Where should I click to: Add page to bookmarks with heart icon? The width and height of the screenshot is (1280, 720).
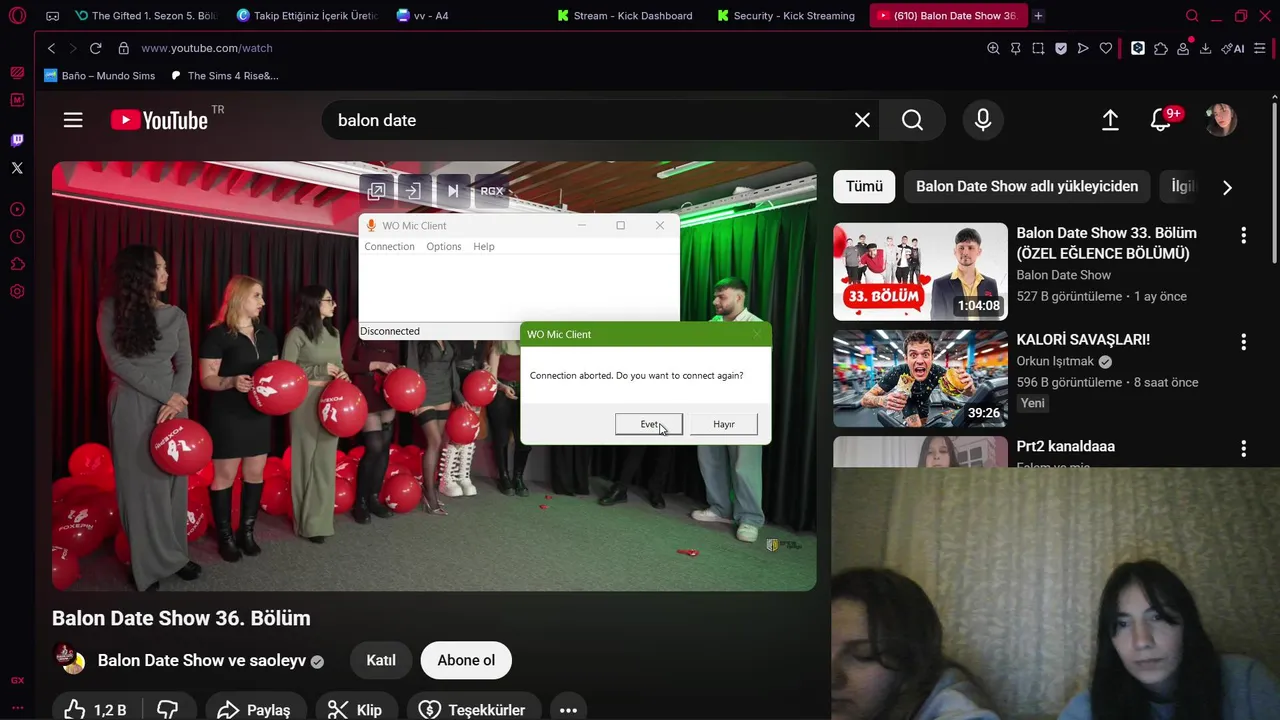pyautogui.click(x=1106, y=48)
